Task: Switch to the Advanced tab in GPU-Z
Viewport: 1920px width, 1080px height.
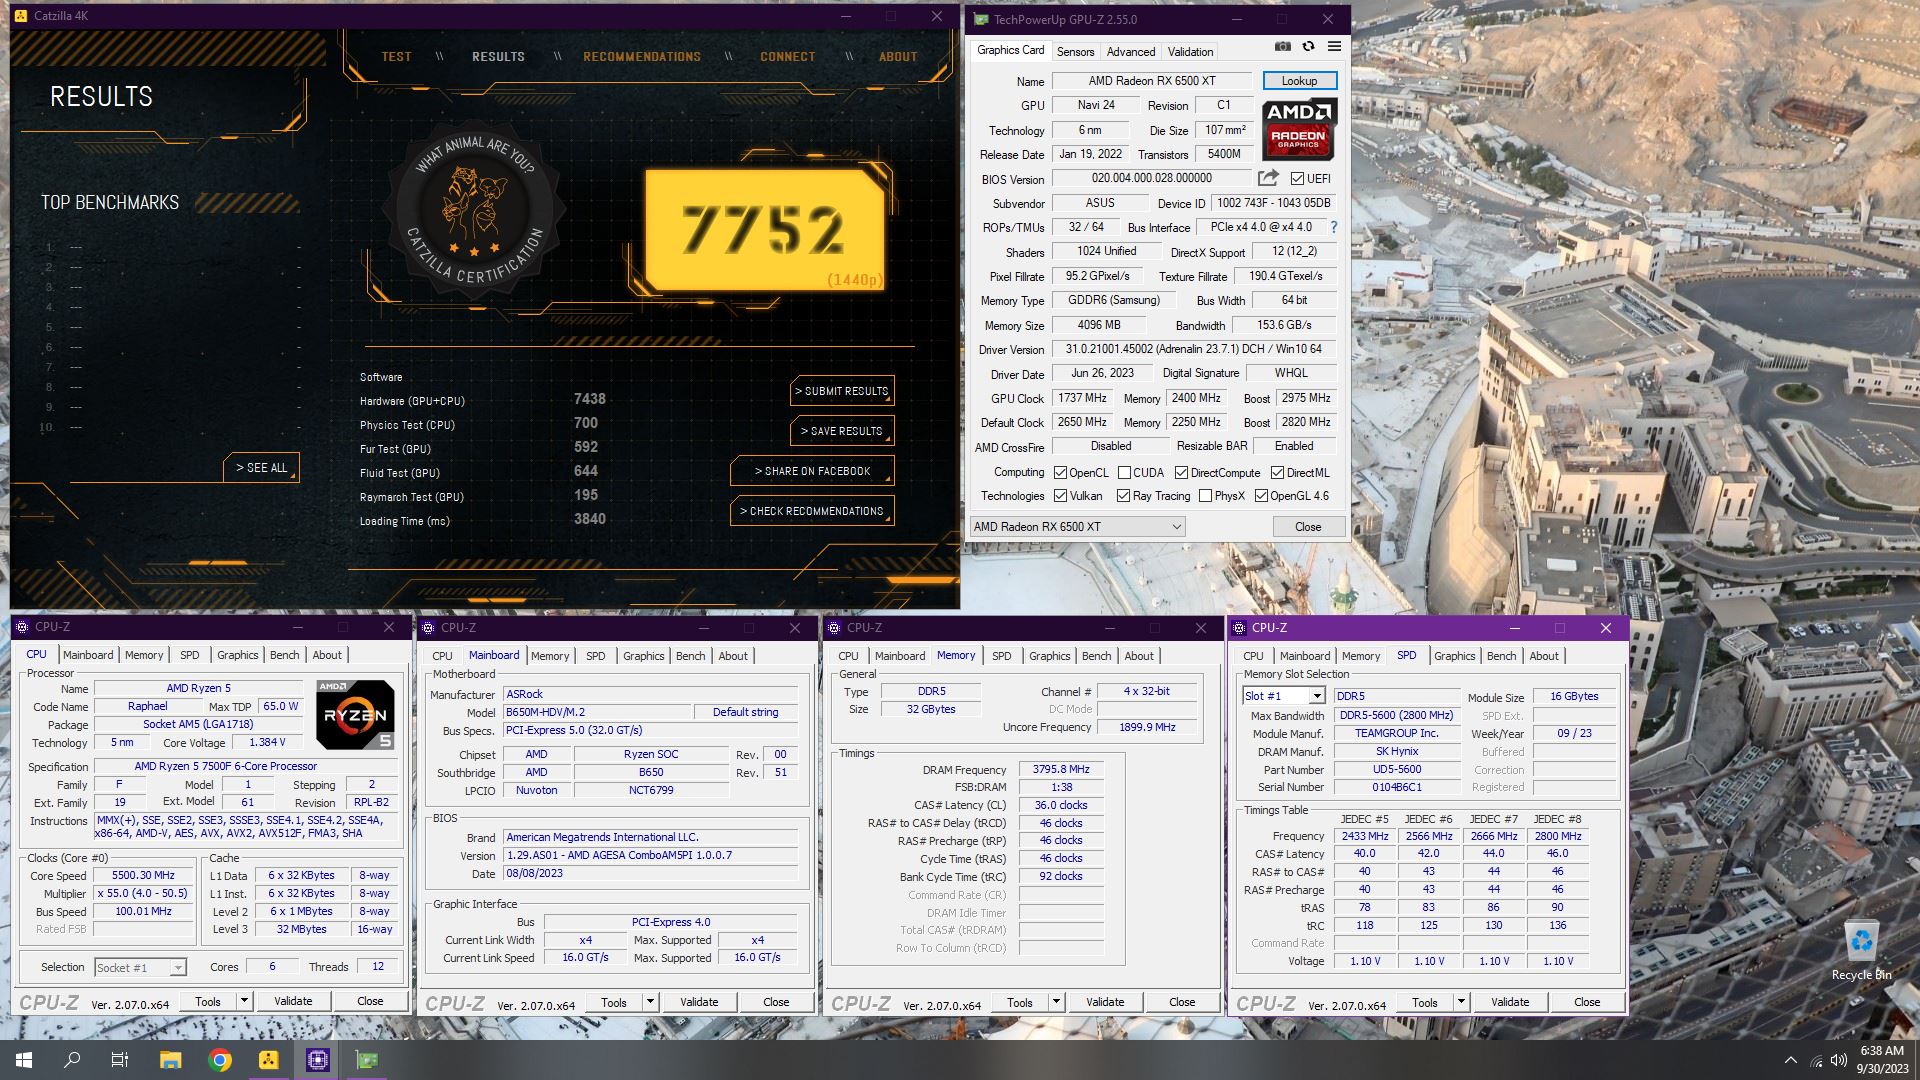Action: point(1131,51)
